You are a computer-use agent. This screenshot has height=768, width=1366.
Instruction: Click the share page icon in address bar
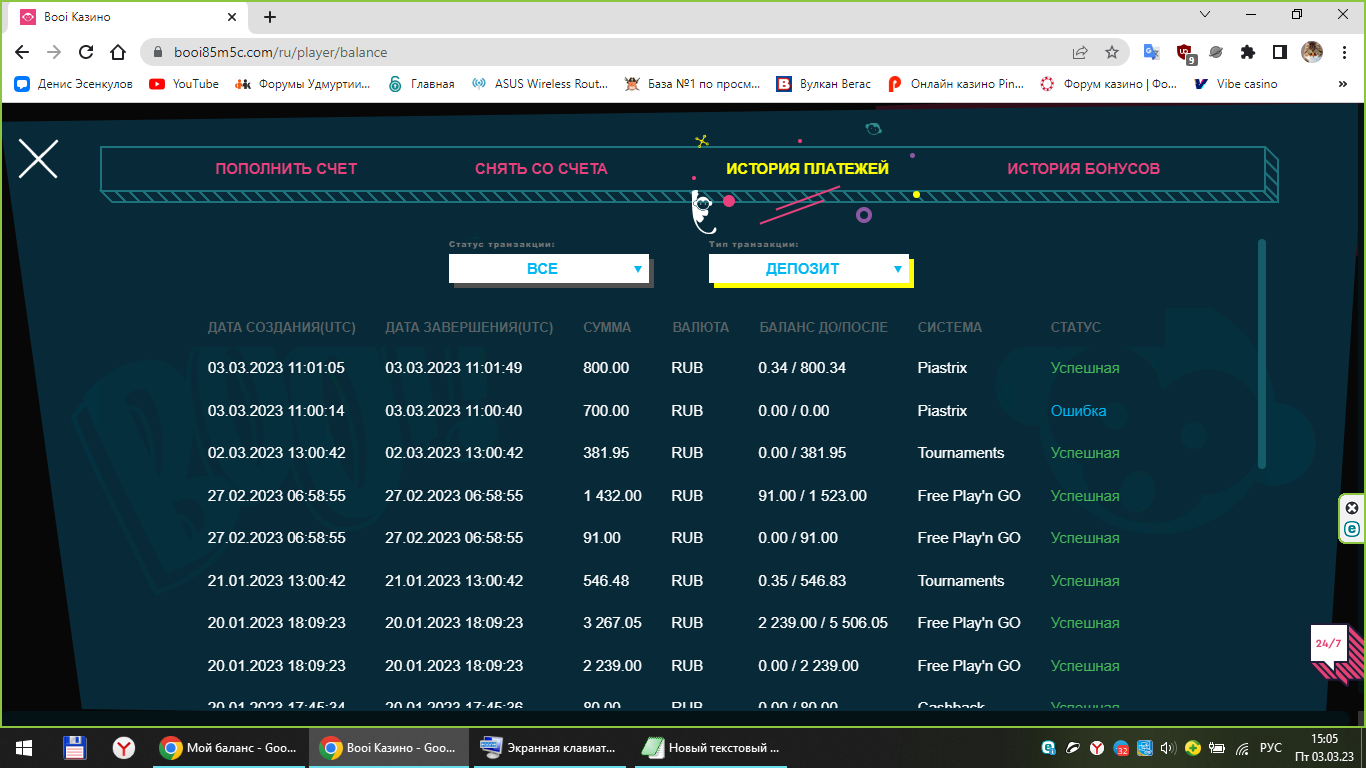point(1080,52)
